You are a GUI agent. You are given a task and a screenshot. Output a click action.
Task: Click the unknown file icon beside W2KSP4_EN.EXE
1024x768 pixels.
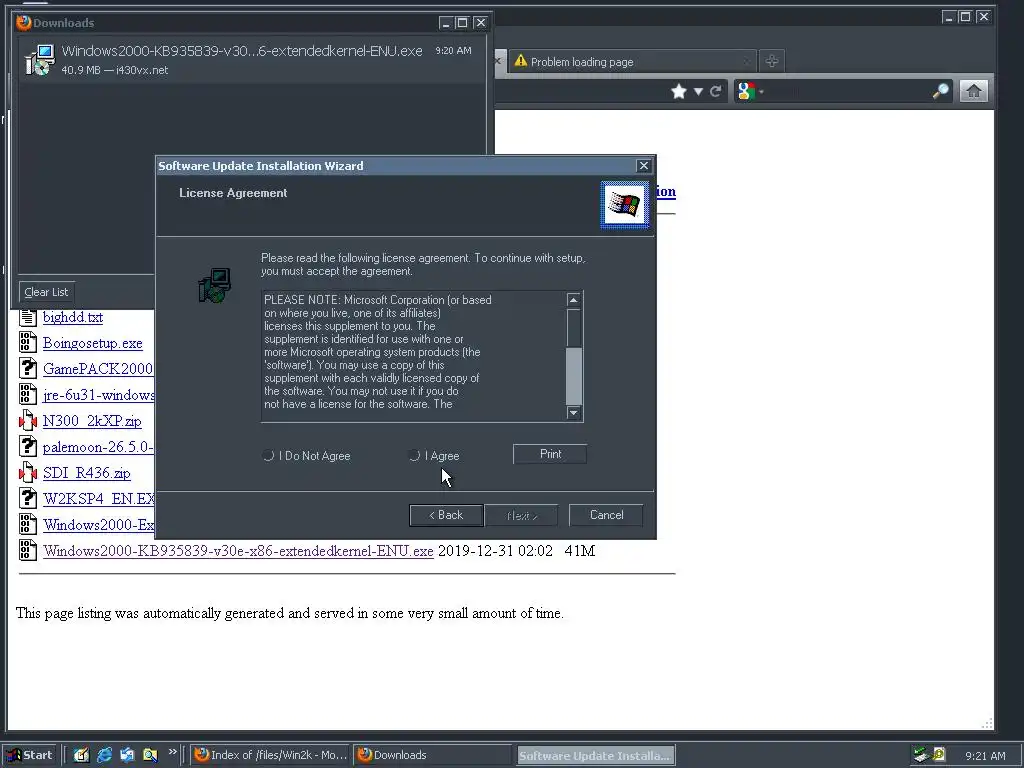click(27, 498)
